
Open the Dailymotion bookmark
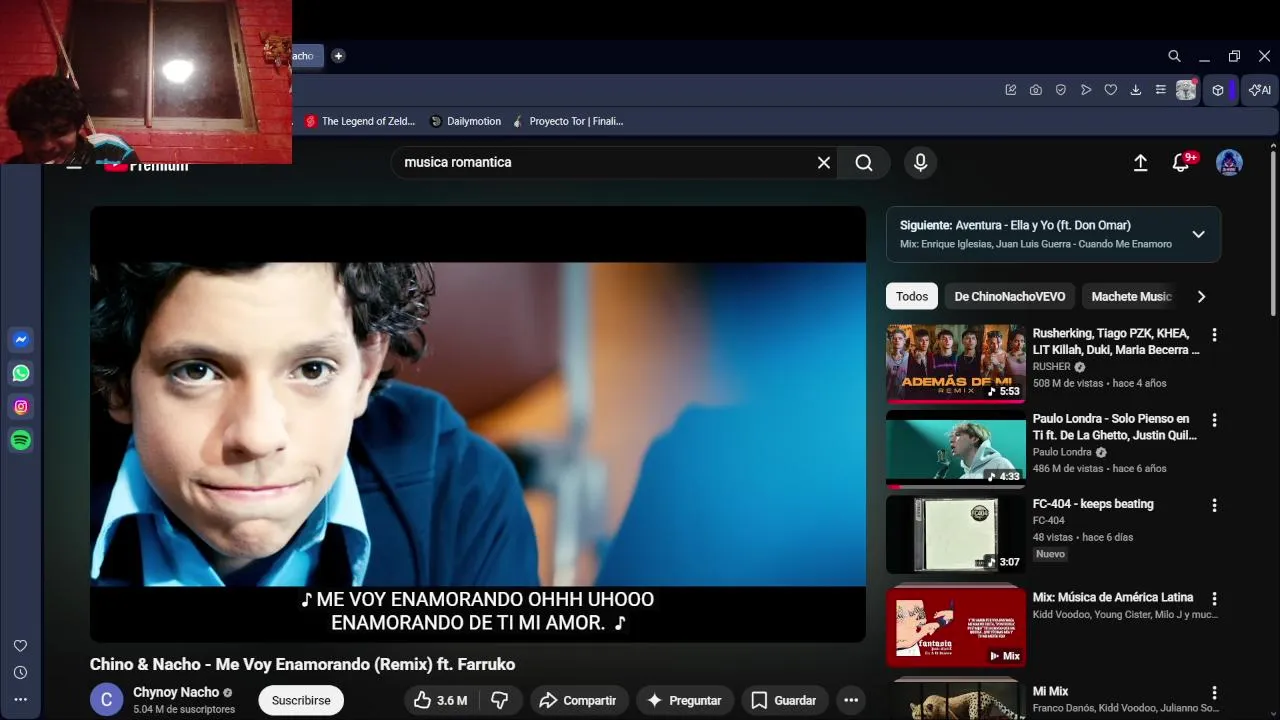[x=466, y=121]
